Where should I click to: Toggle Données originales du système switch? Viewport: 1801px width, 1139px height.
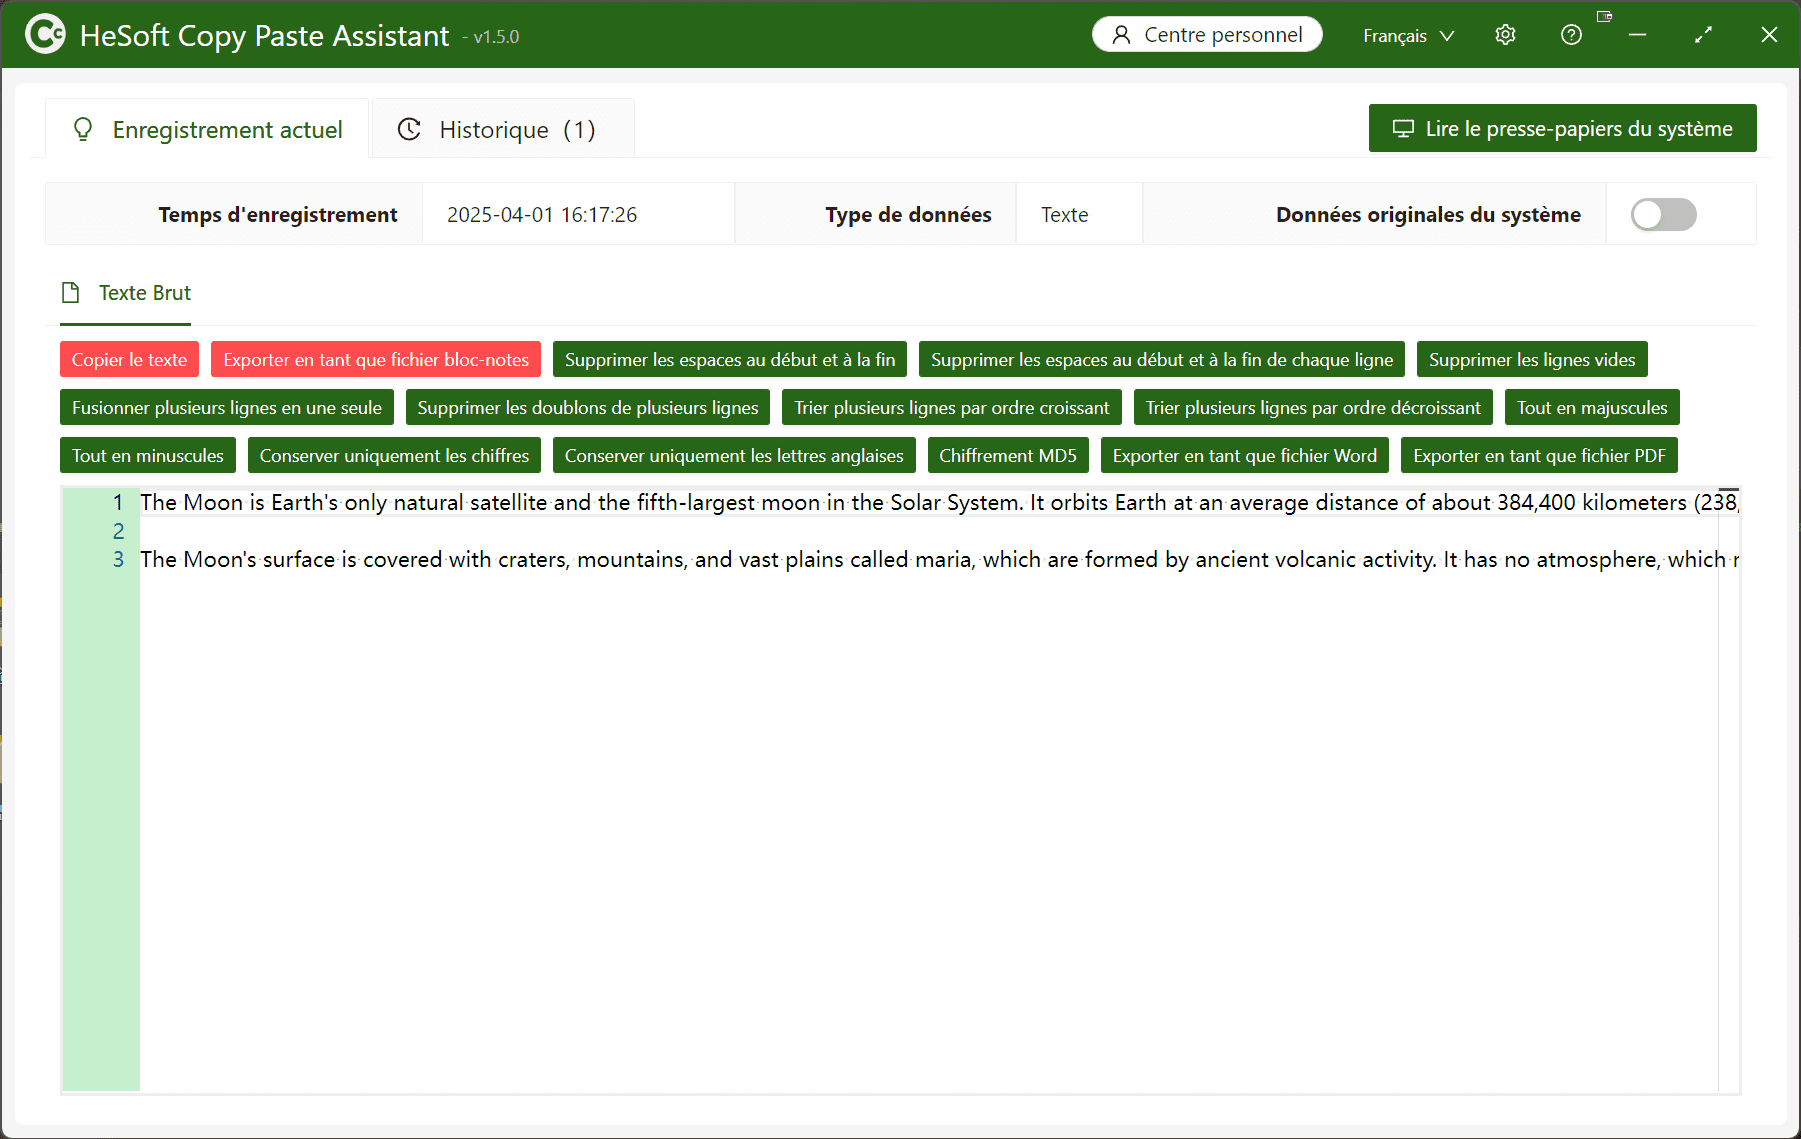[x=1663, y=214]
